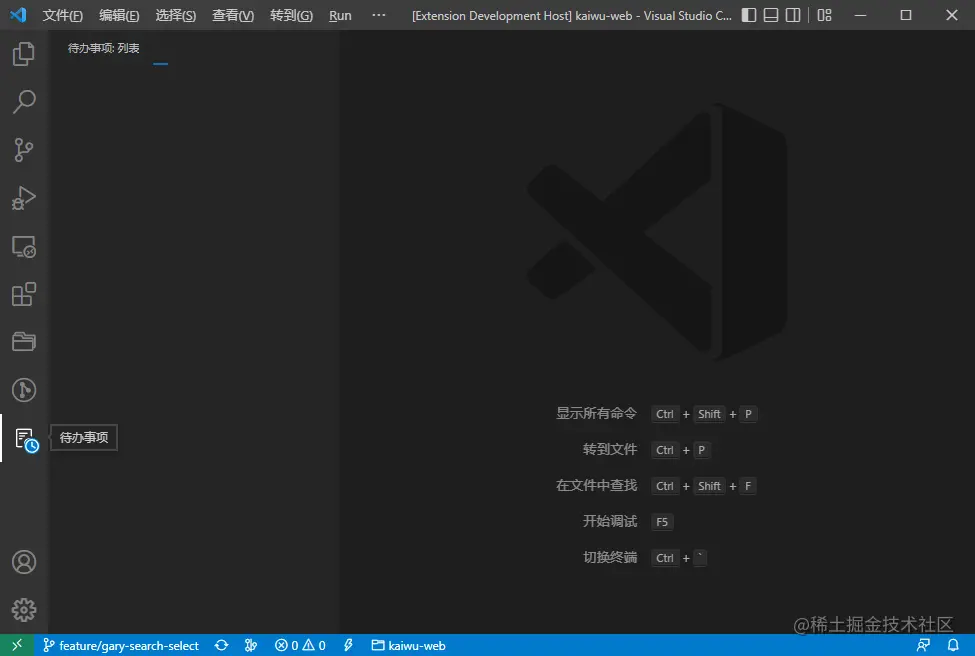Click the 显示所有命令 shortcut label
This screenshot has width=975, height=656.
596,413
